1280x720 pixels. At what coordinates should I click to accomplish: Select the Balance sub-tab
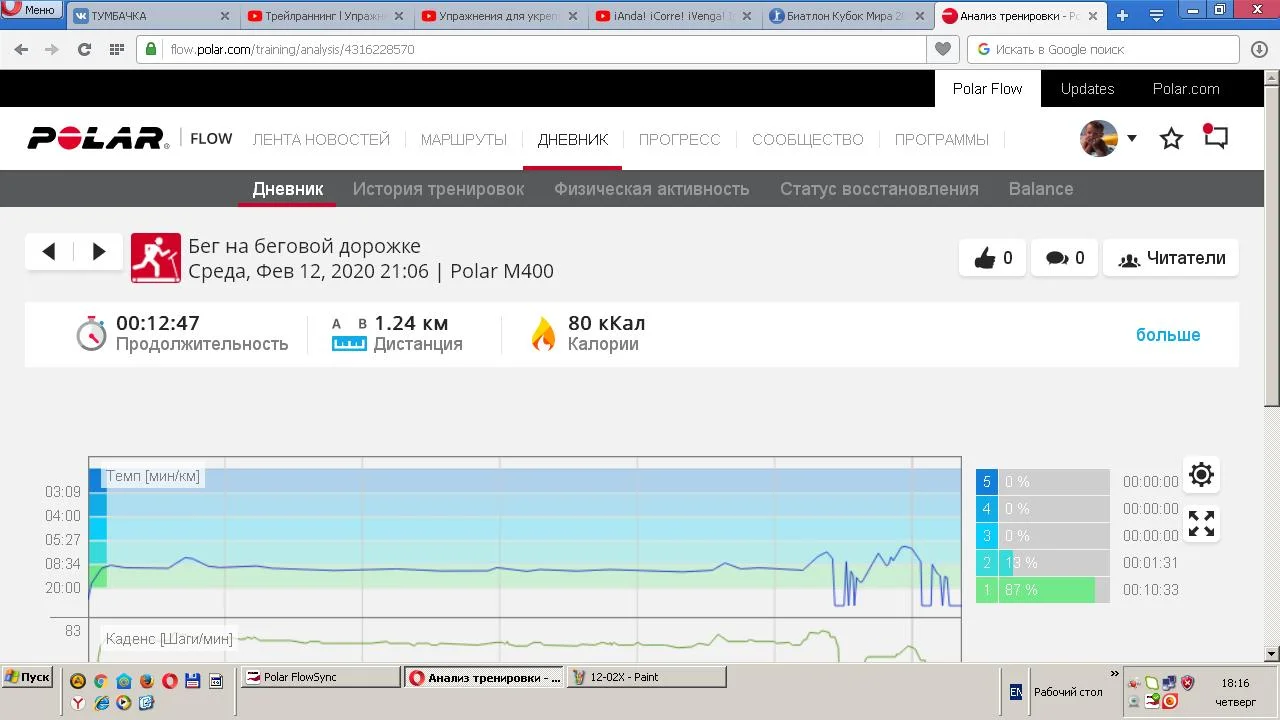(x=1041, y=188)
